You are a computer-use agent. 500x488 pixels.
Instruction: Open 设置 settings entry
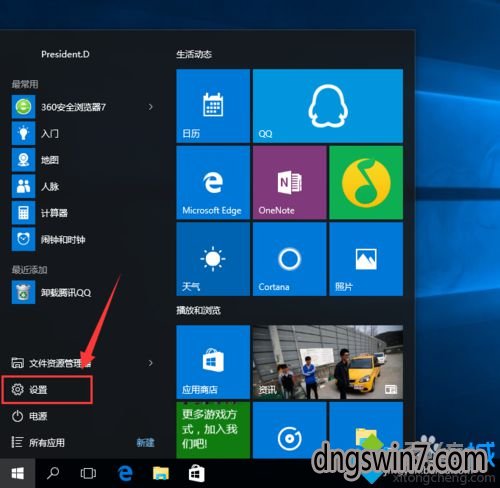pyautogui.click(x=47, y=390)
